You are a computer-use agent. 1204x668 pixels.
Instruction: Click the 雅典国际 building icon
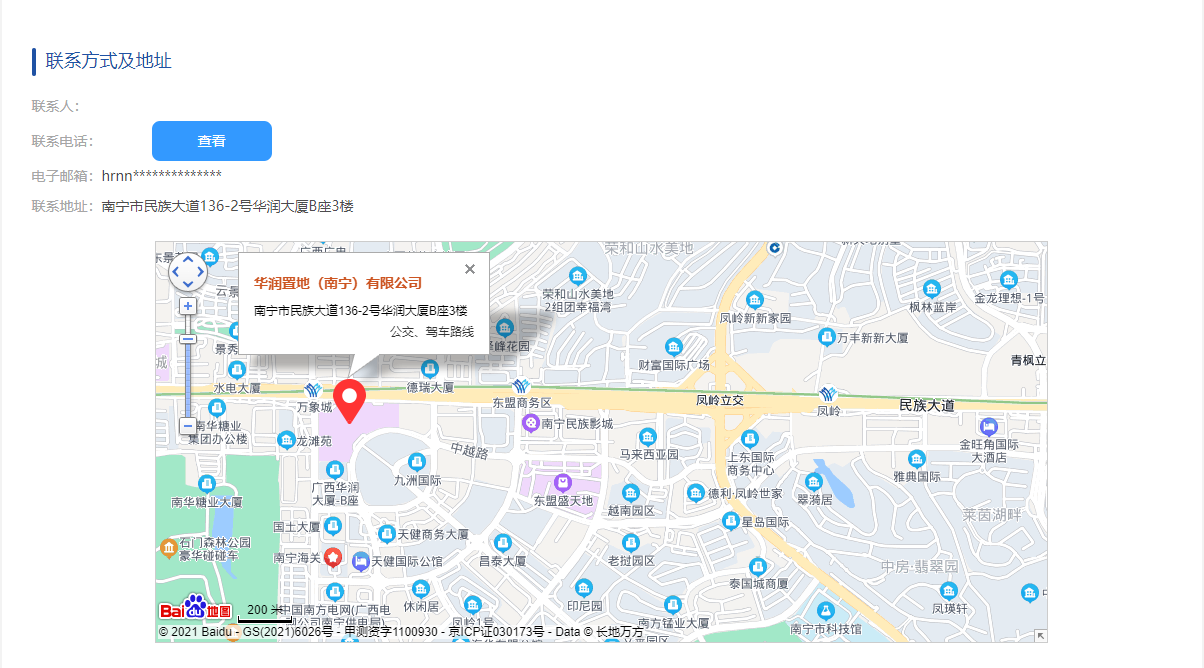(x=916, y=459)
